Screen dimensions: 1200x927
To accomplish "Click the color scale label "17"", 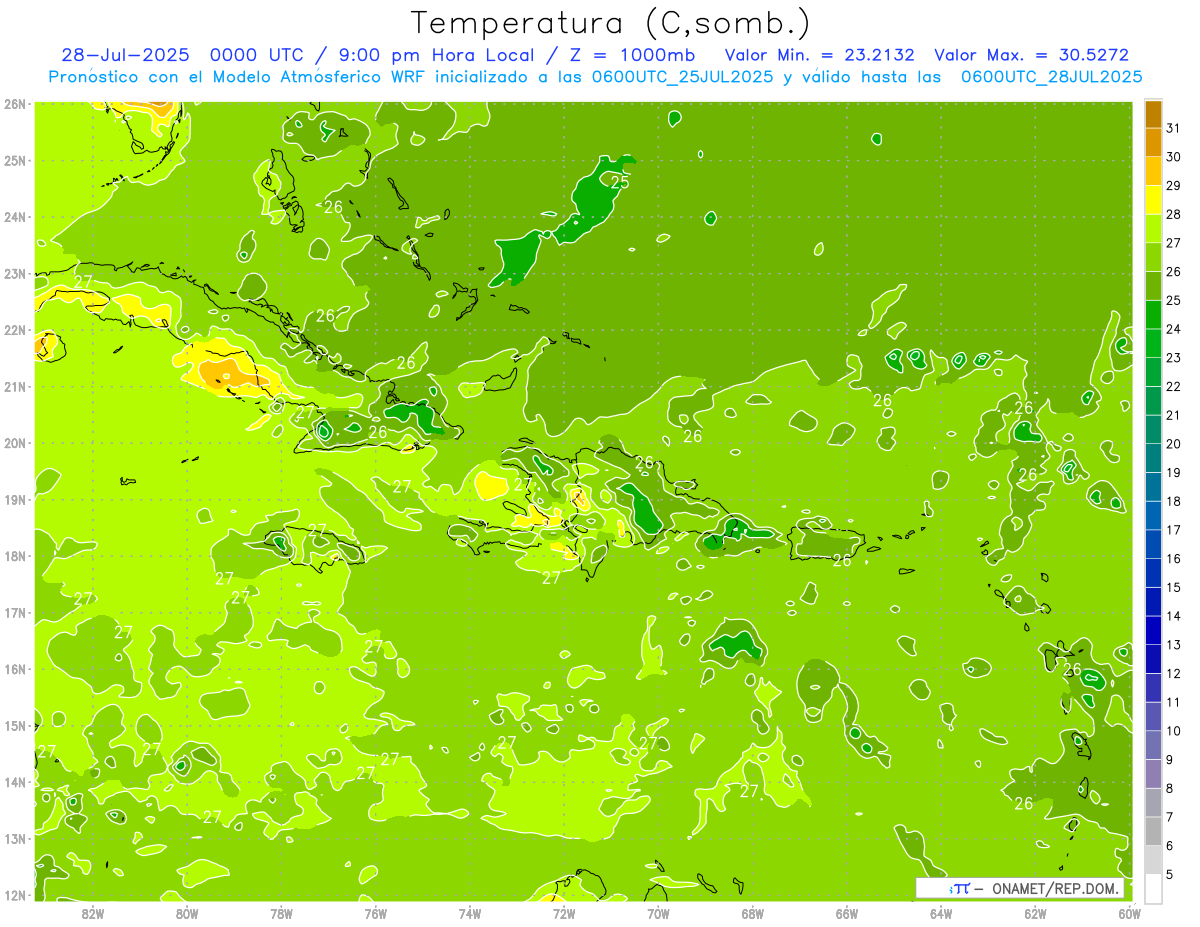I will point(1173,529).
